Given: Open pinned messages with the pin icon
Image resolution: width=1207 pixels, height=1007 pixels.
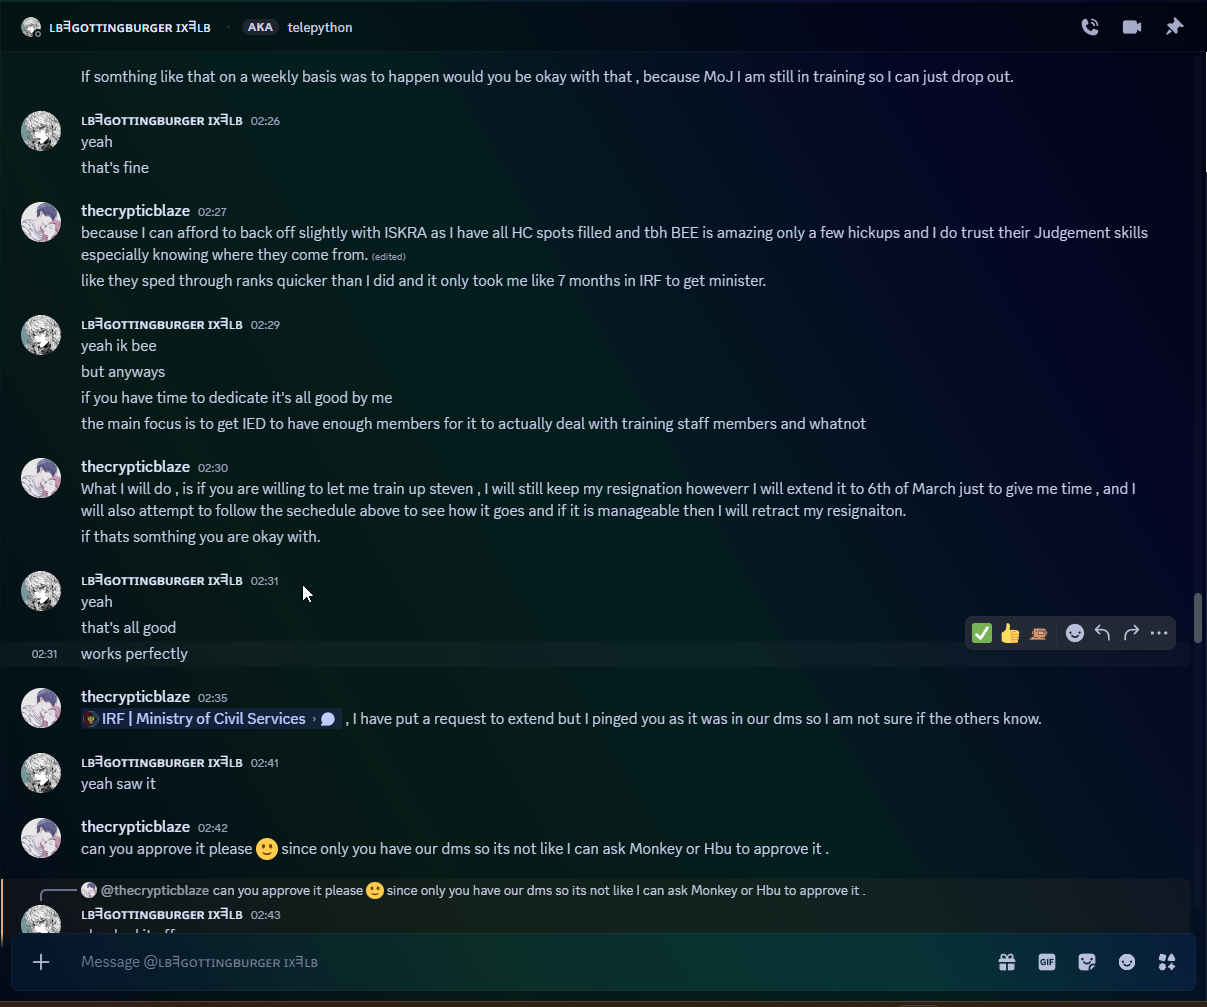Looking at the screenshot, I should point(1174,27).
